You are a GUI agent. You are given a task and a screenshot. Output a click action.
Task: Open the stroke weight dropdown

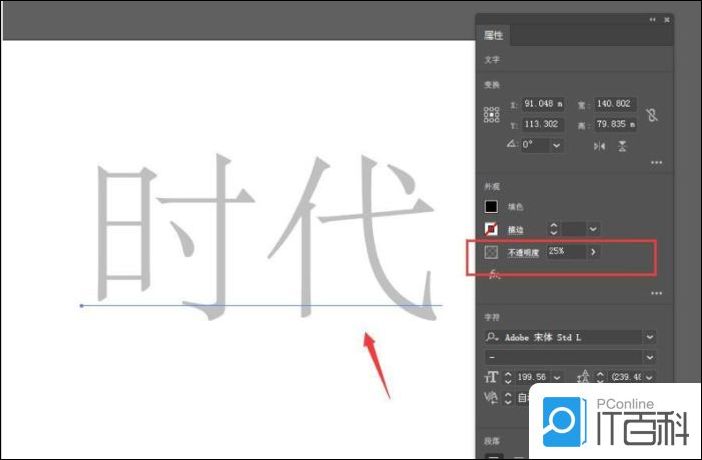pyautogui.click(x=593, y=229)
